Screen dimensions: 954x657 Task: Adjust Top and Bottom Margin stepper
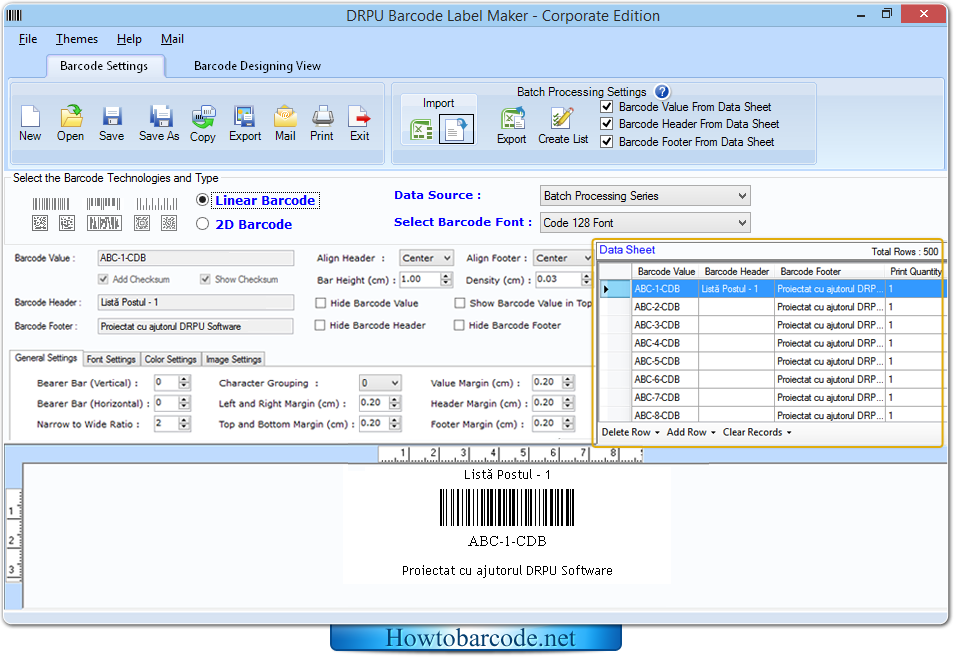tap(395, 423)
